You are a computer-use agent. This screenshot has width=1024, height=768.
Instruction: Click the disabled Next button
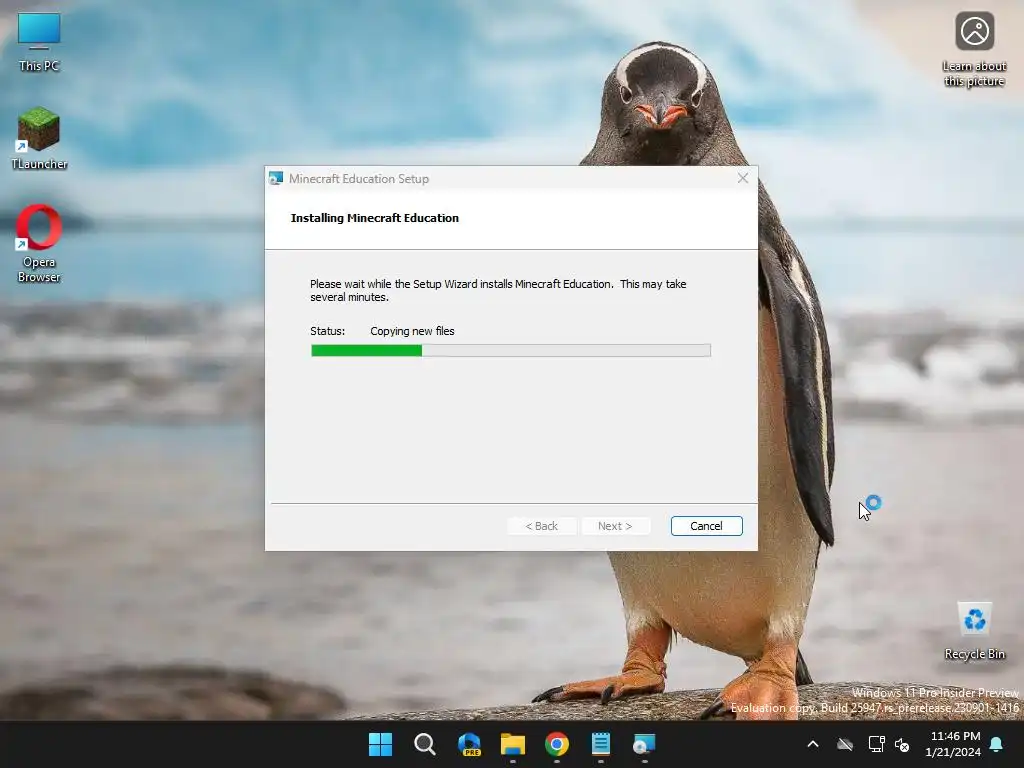615,526
